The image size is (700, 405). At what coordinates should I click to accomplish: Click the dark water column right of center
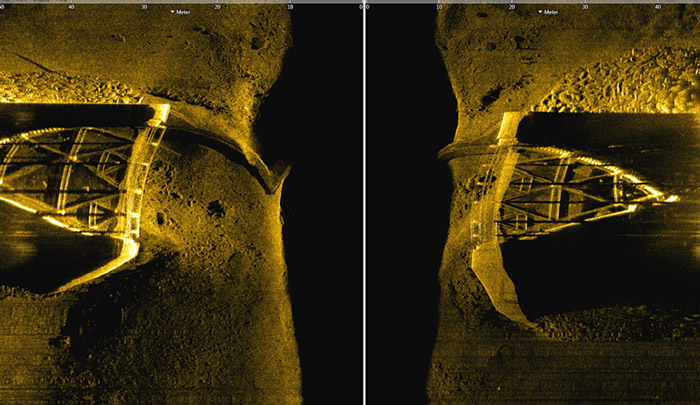pyautogui.click(x=400, y=200)
